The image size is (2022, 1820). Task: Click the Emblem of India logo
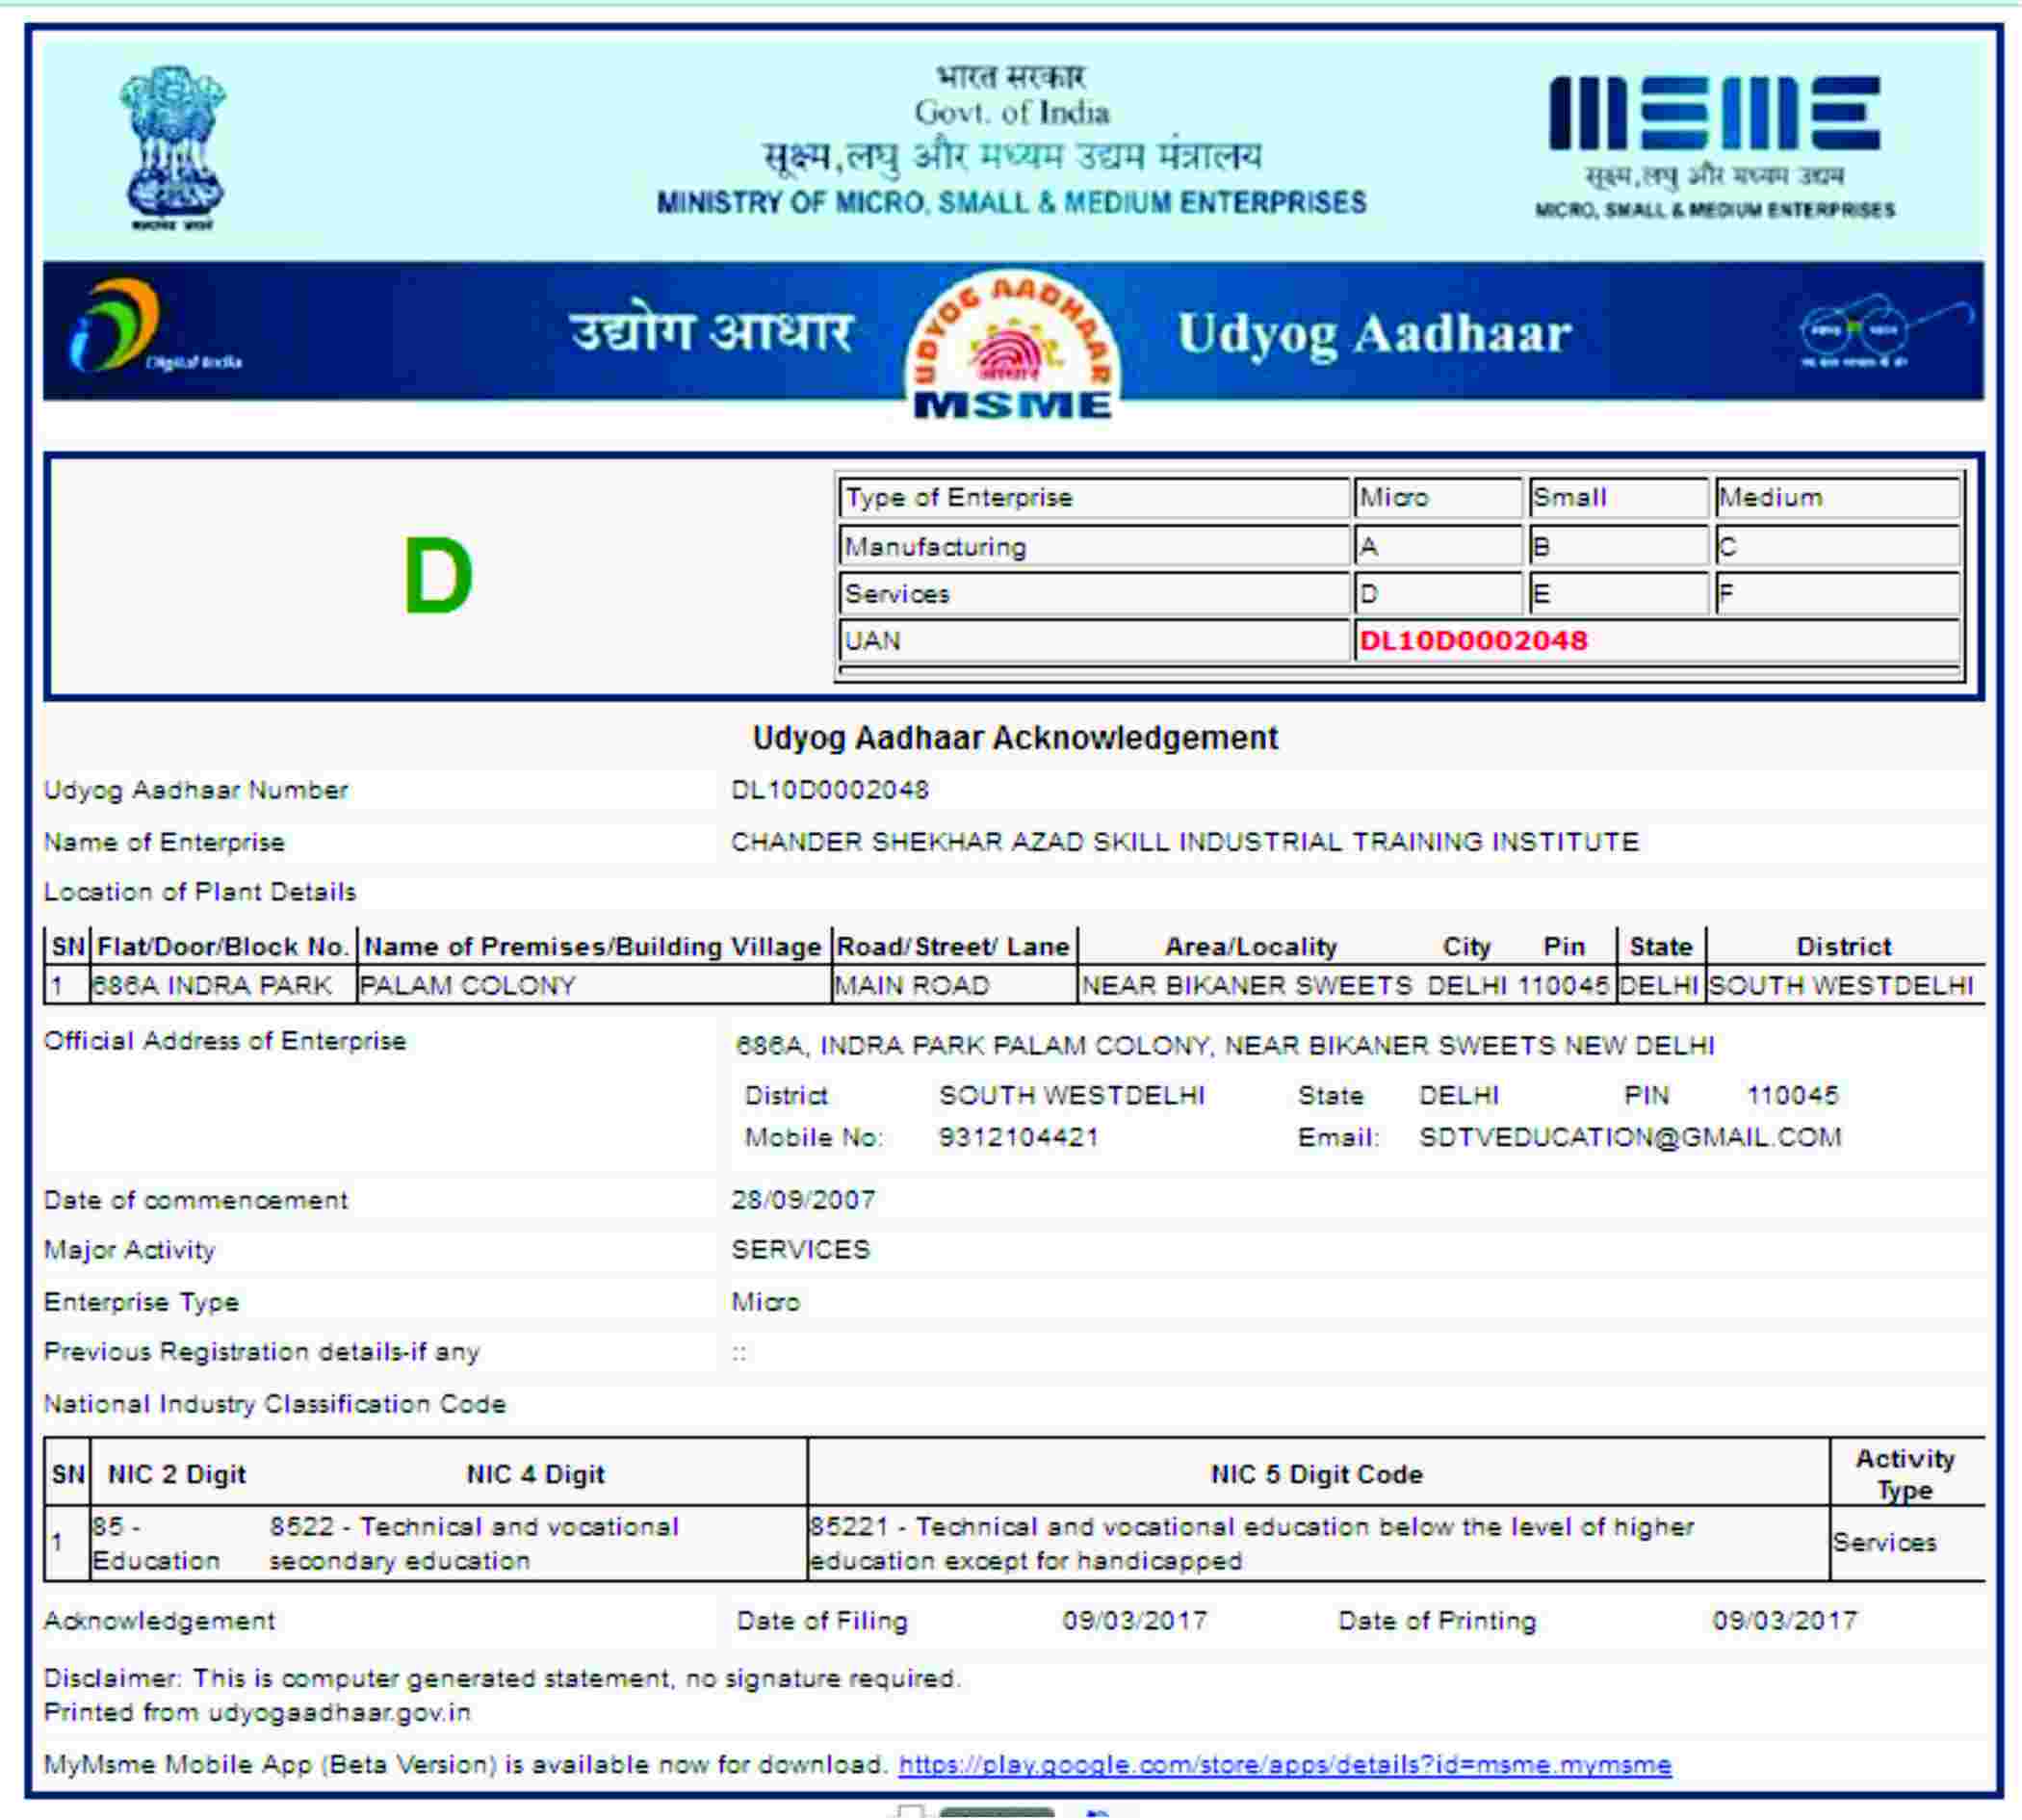click(172, 145)
